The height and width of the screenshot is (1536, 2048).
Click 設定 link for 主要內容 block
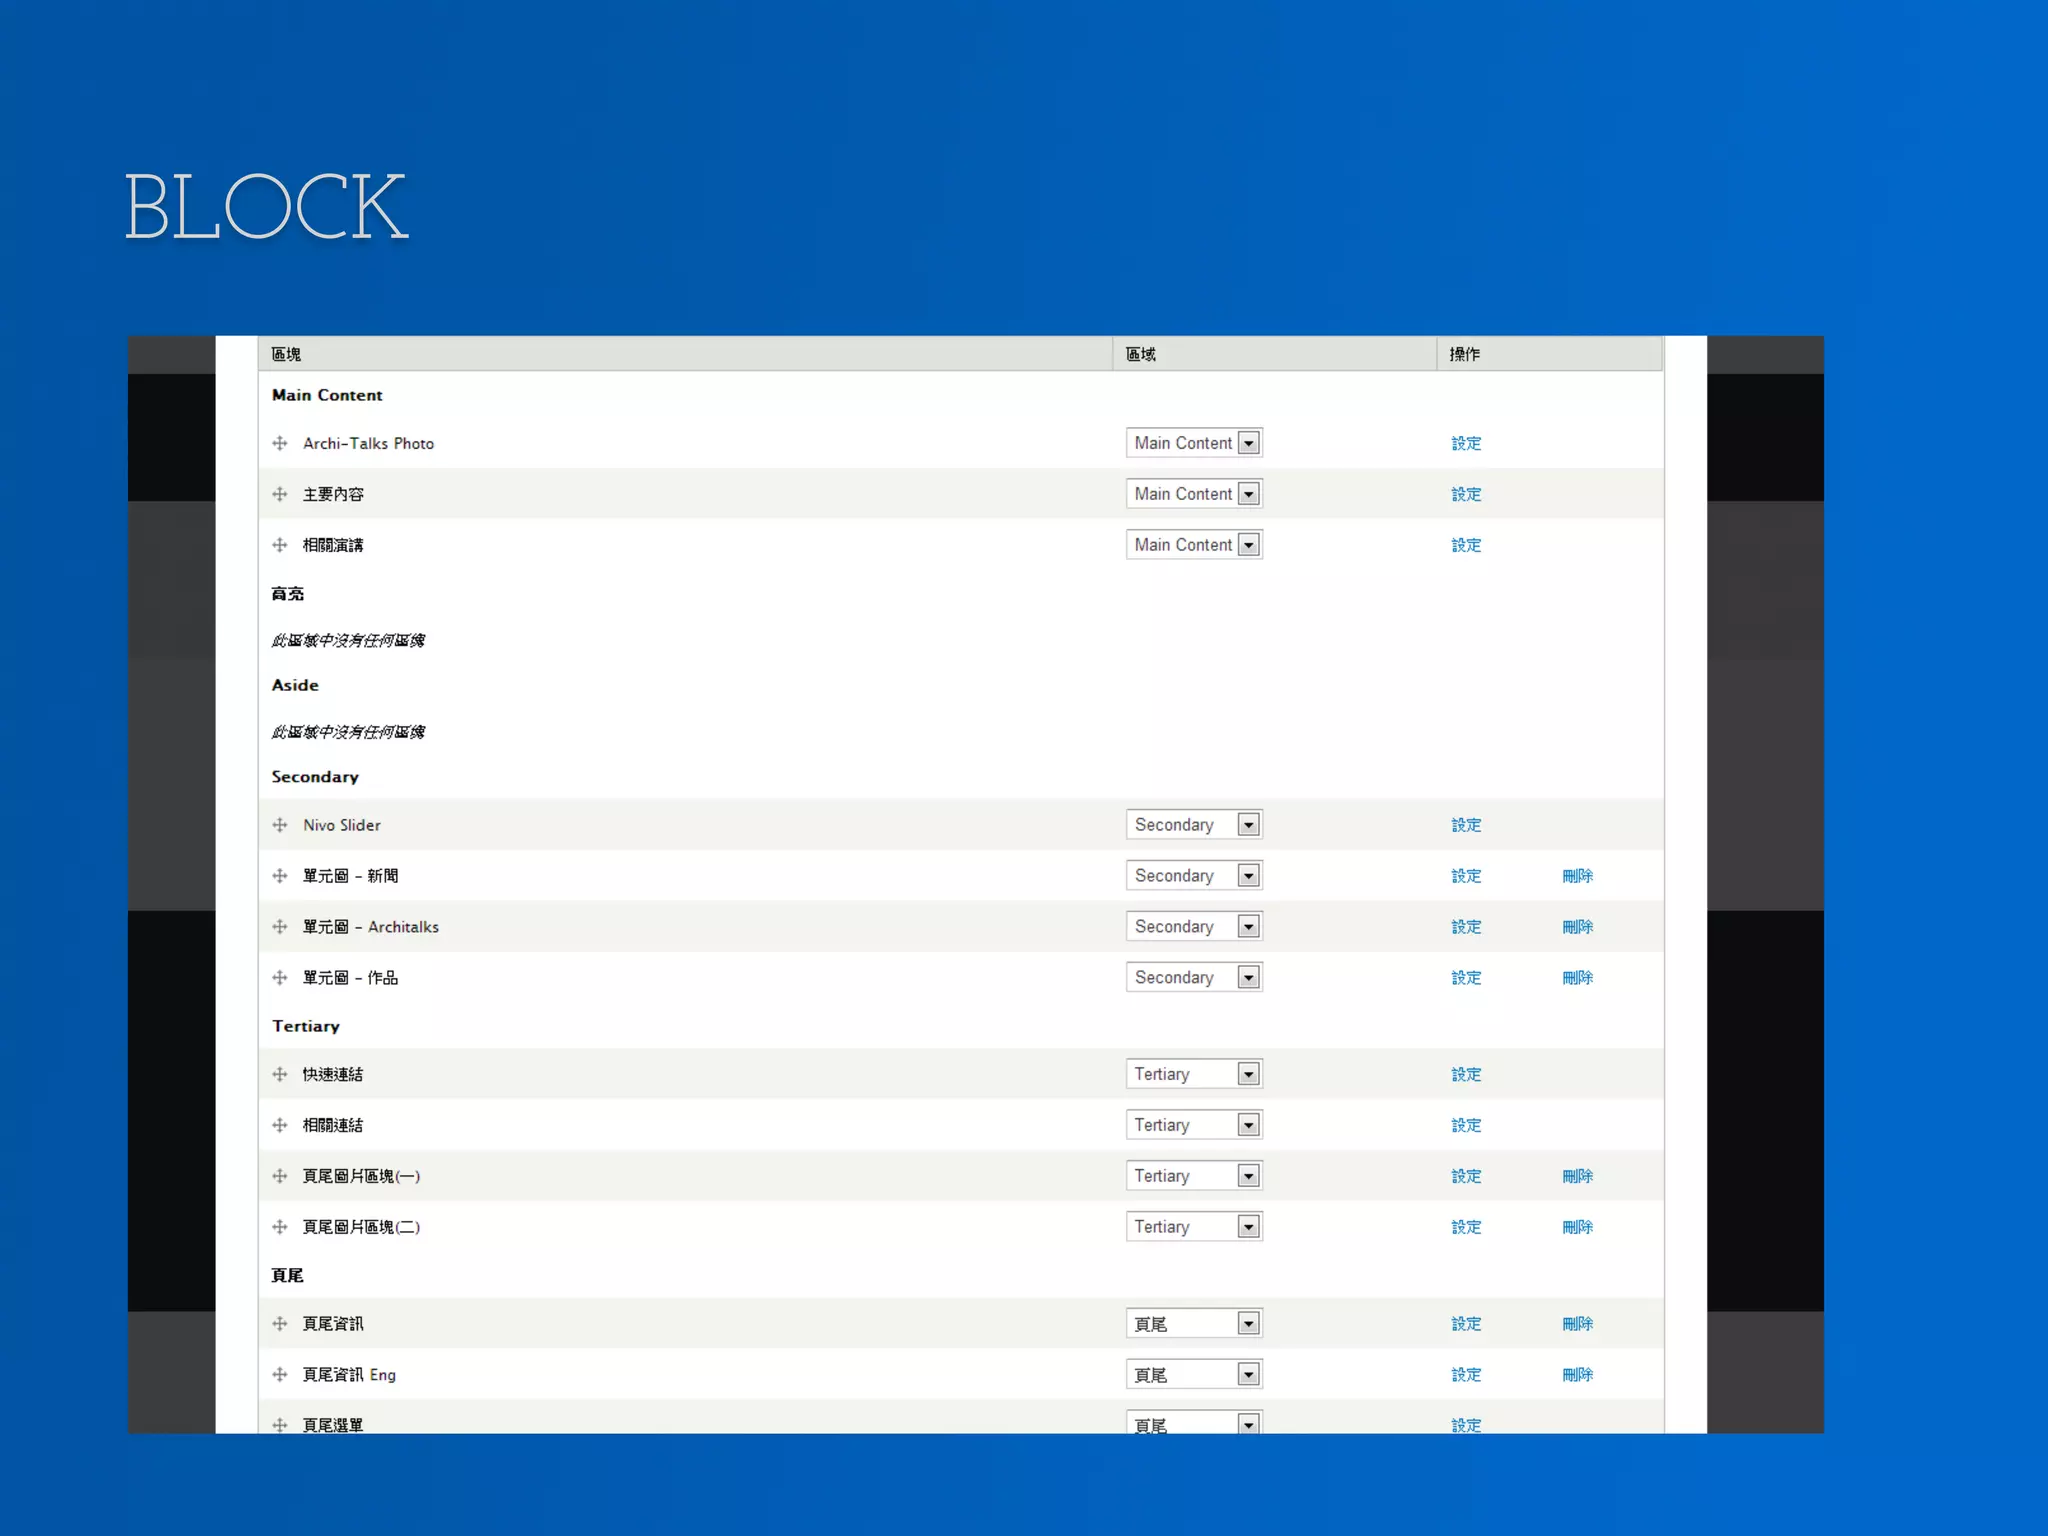[1466, 494]
